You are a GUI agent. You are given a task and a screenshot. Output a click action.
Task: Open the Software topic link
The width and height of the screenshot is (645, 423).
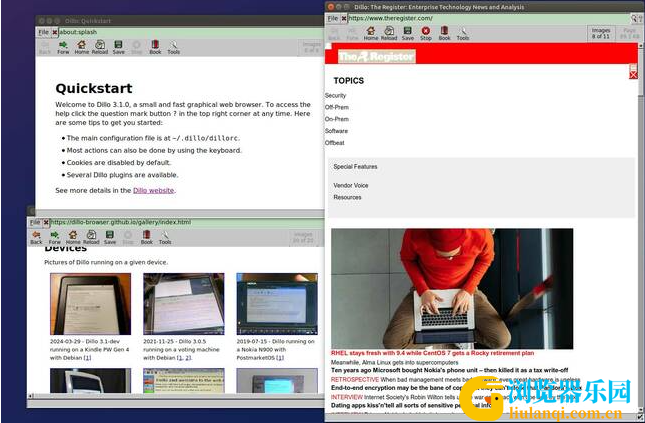[336, 131]
